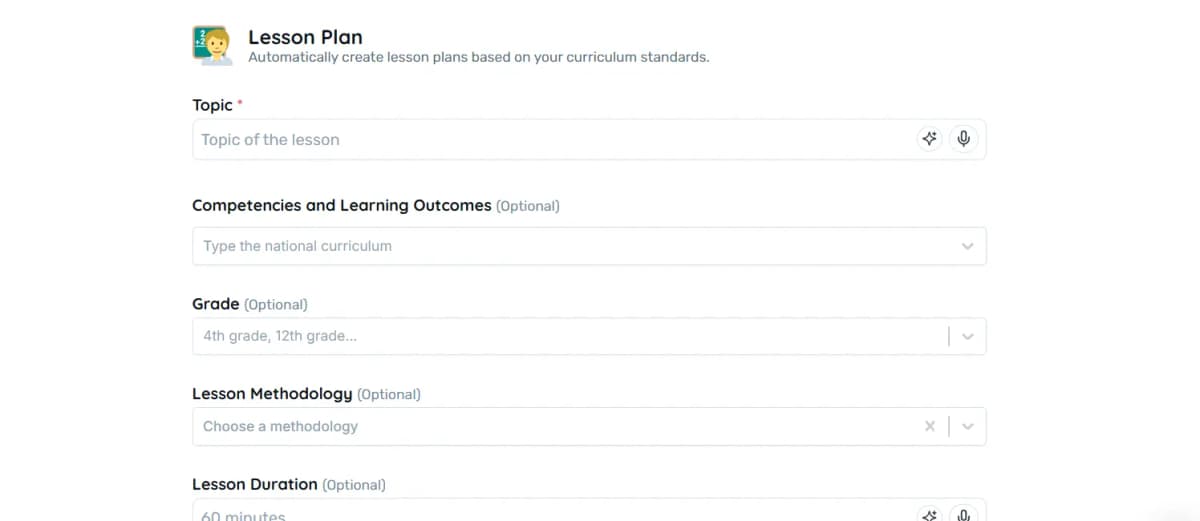The width and height of the screenshot is (1200, 521).
Task: Expand the Lesson Methodology dropdown arrow
Action: pyautogui.click(x=967, y=426)
